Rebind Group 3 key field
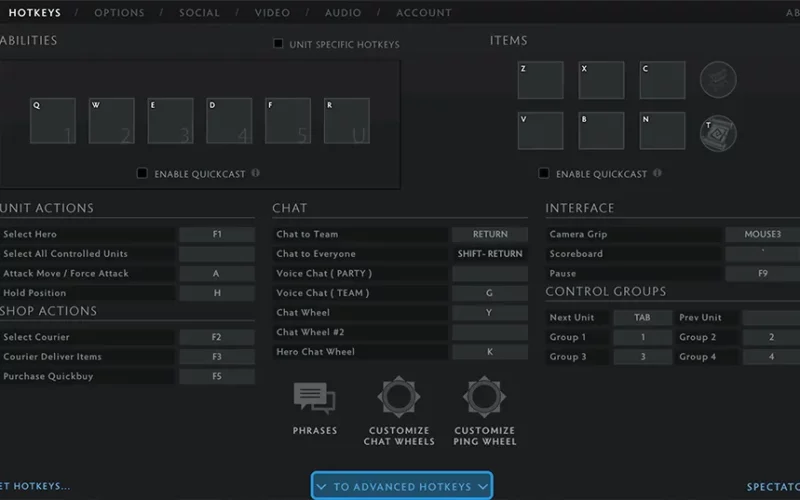 [642, 357]
